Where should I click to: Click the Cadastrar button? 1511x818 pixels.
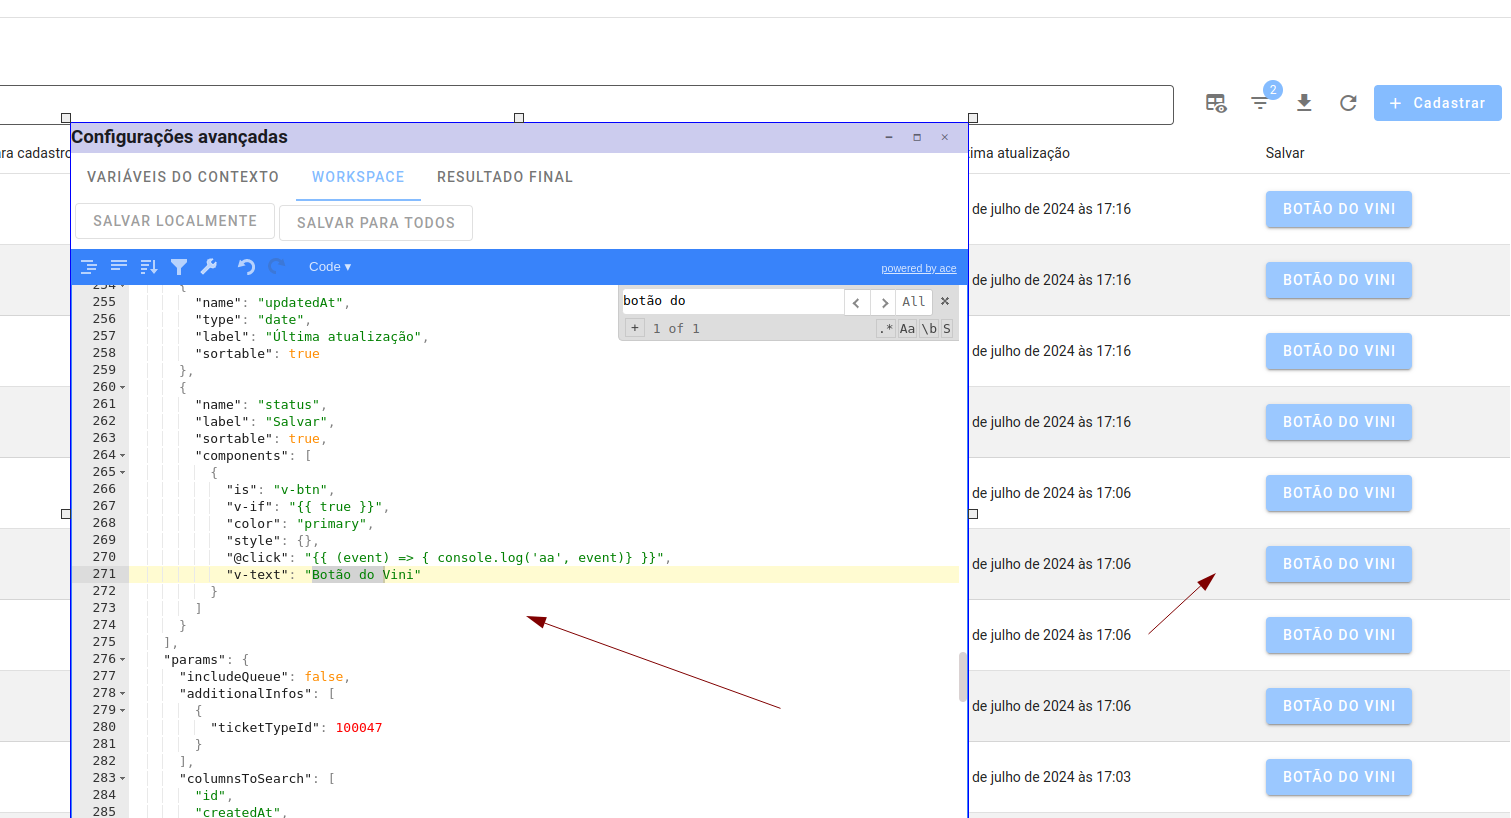pyautogui.click(x=1438, y=103)
